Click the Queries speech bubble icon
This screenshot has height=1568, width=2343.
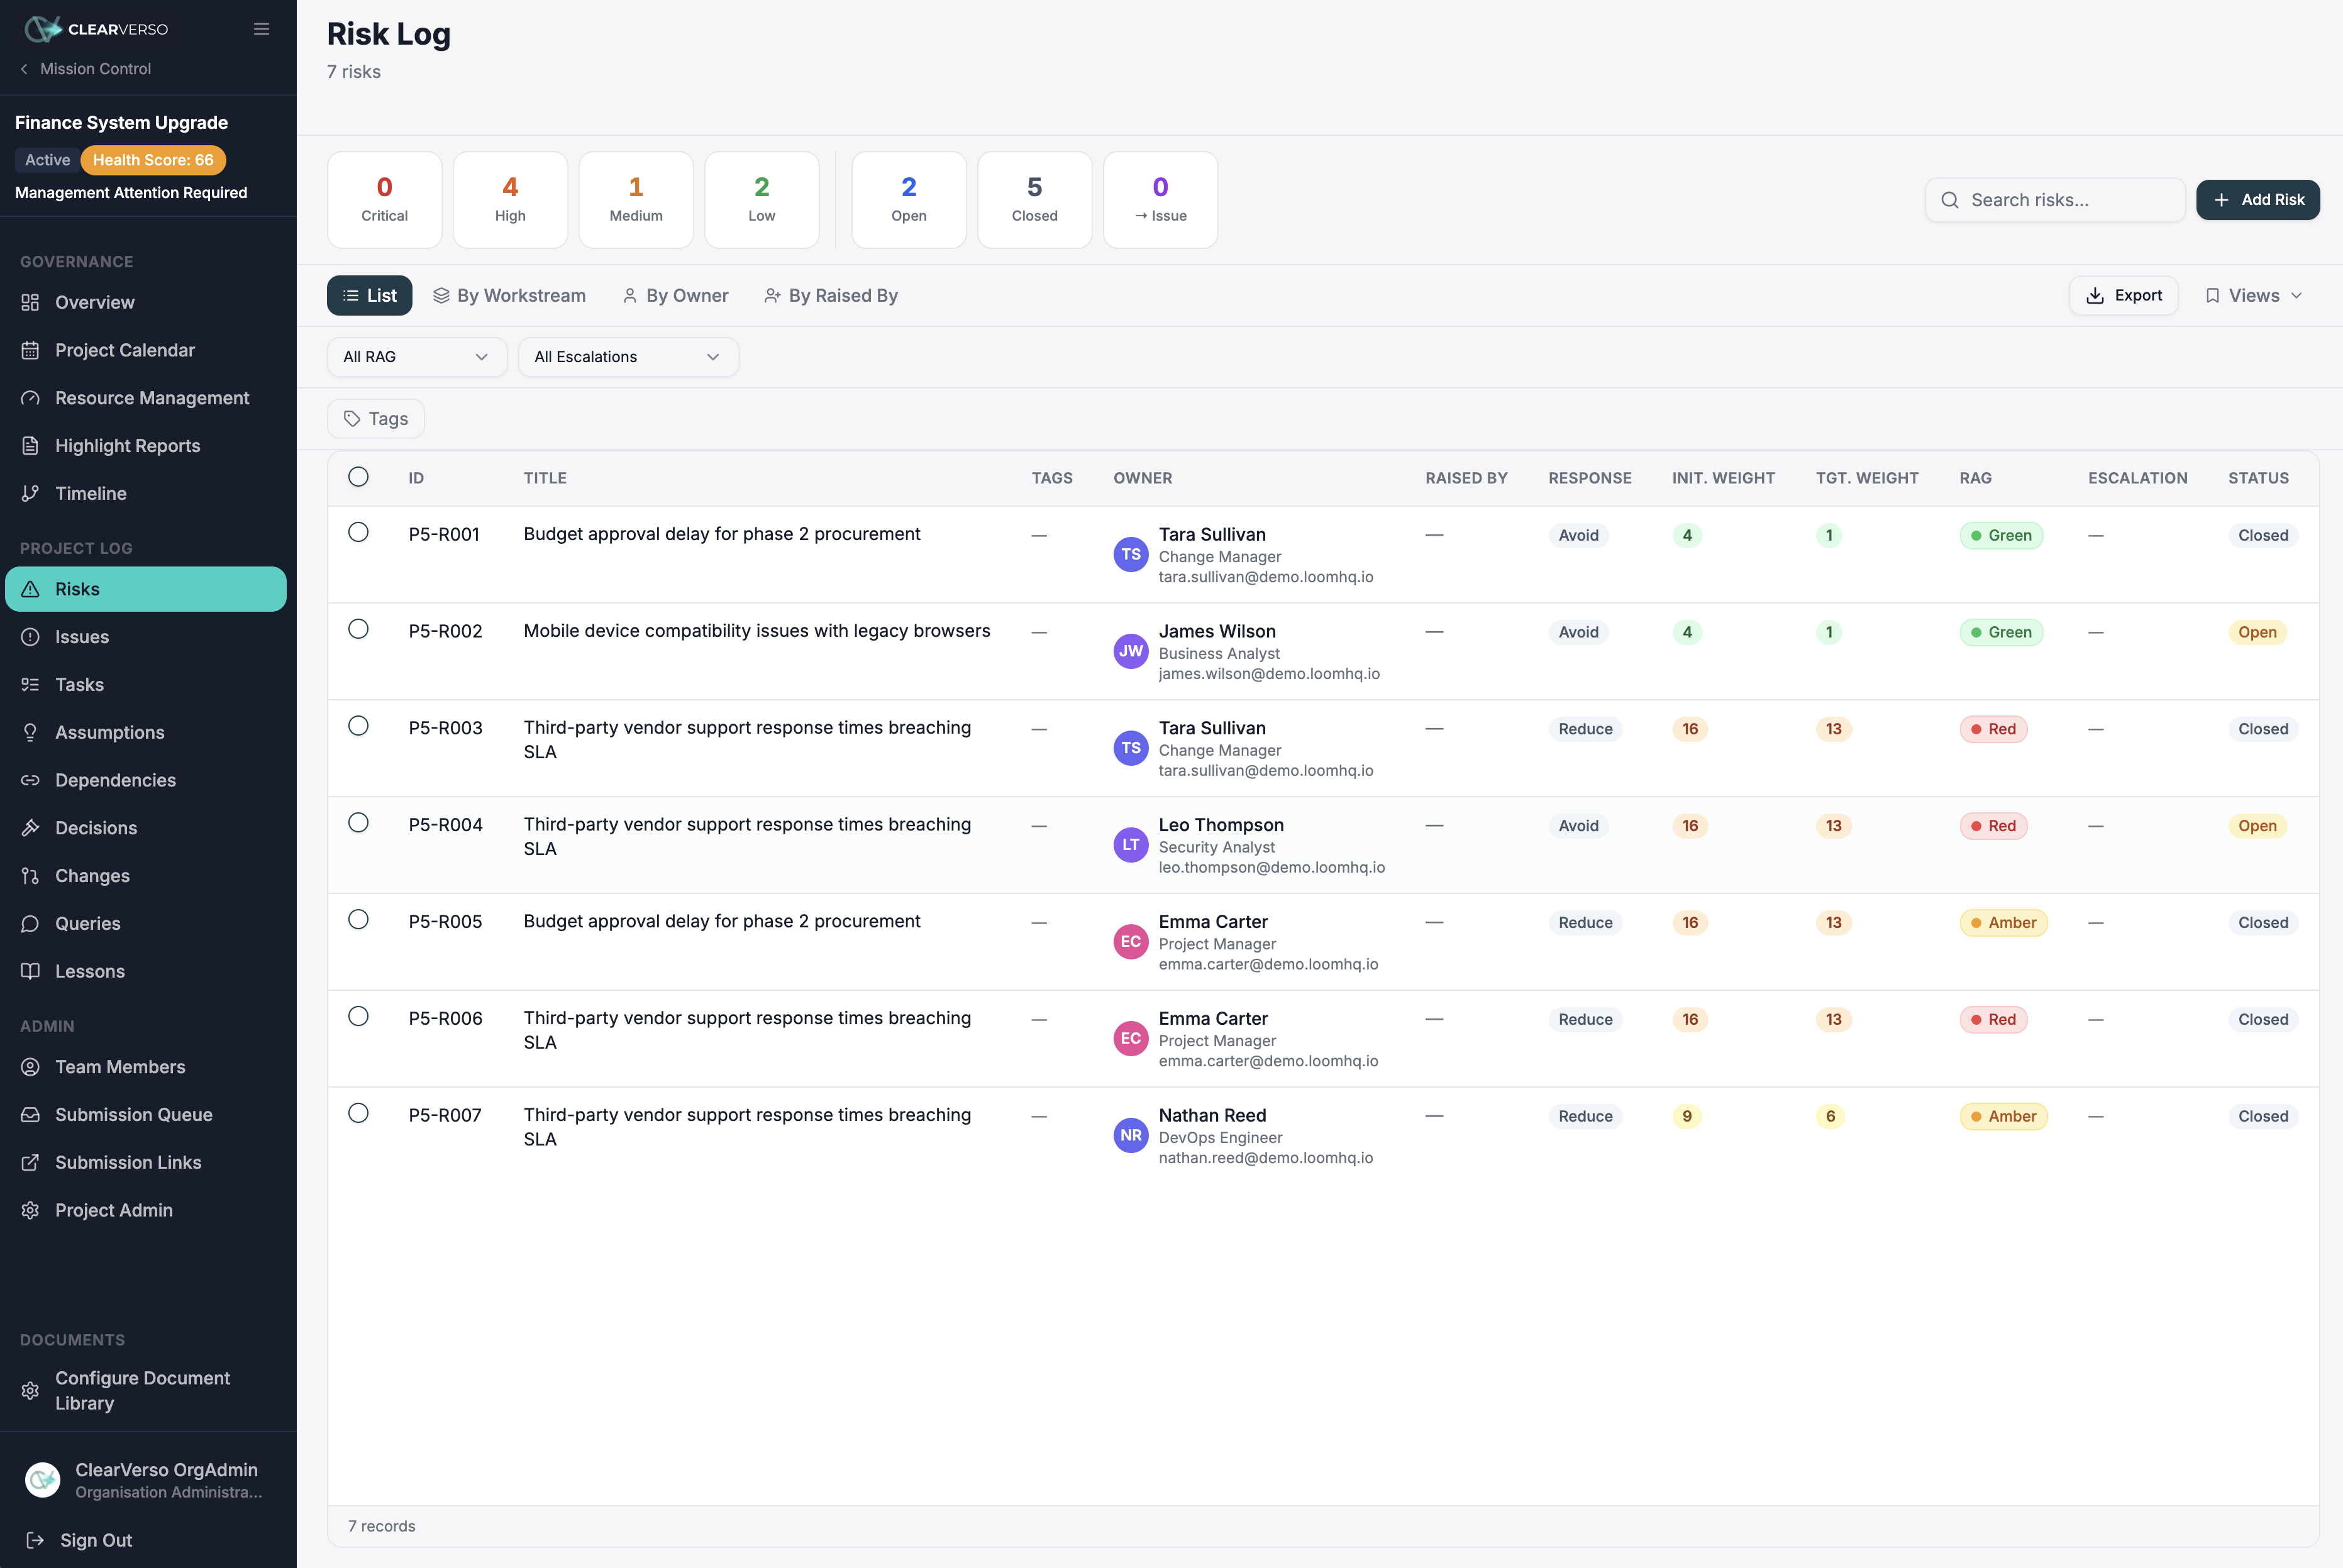[30, 924]
